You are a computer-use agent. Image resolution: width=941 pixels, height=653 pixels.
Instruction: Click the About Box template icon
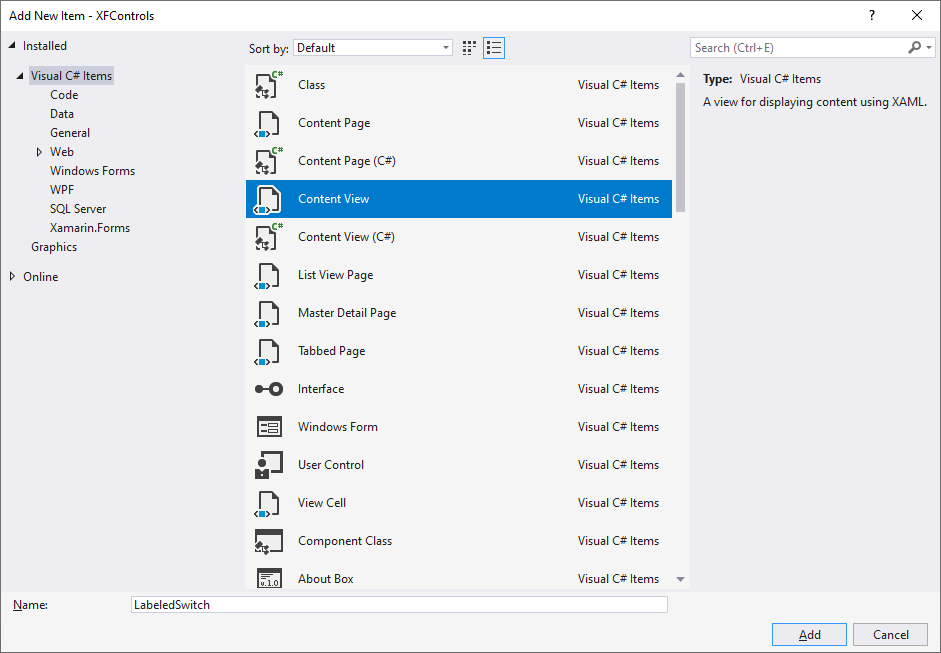(268, 579)
